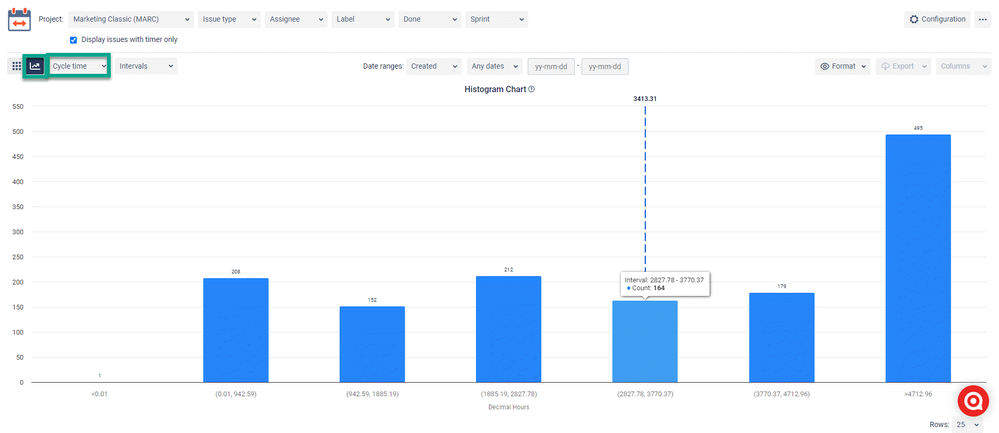Click the bar labeled 208
The width and height of the screenshot is (999, 433).
click(x=236, y=330)
